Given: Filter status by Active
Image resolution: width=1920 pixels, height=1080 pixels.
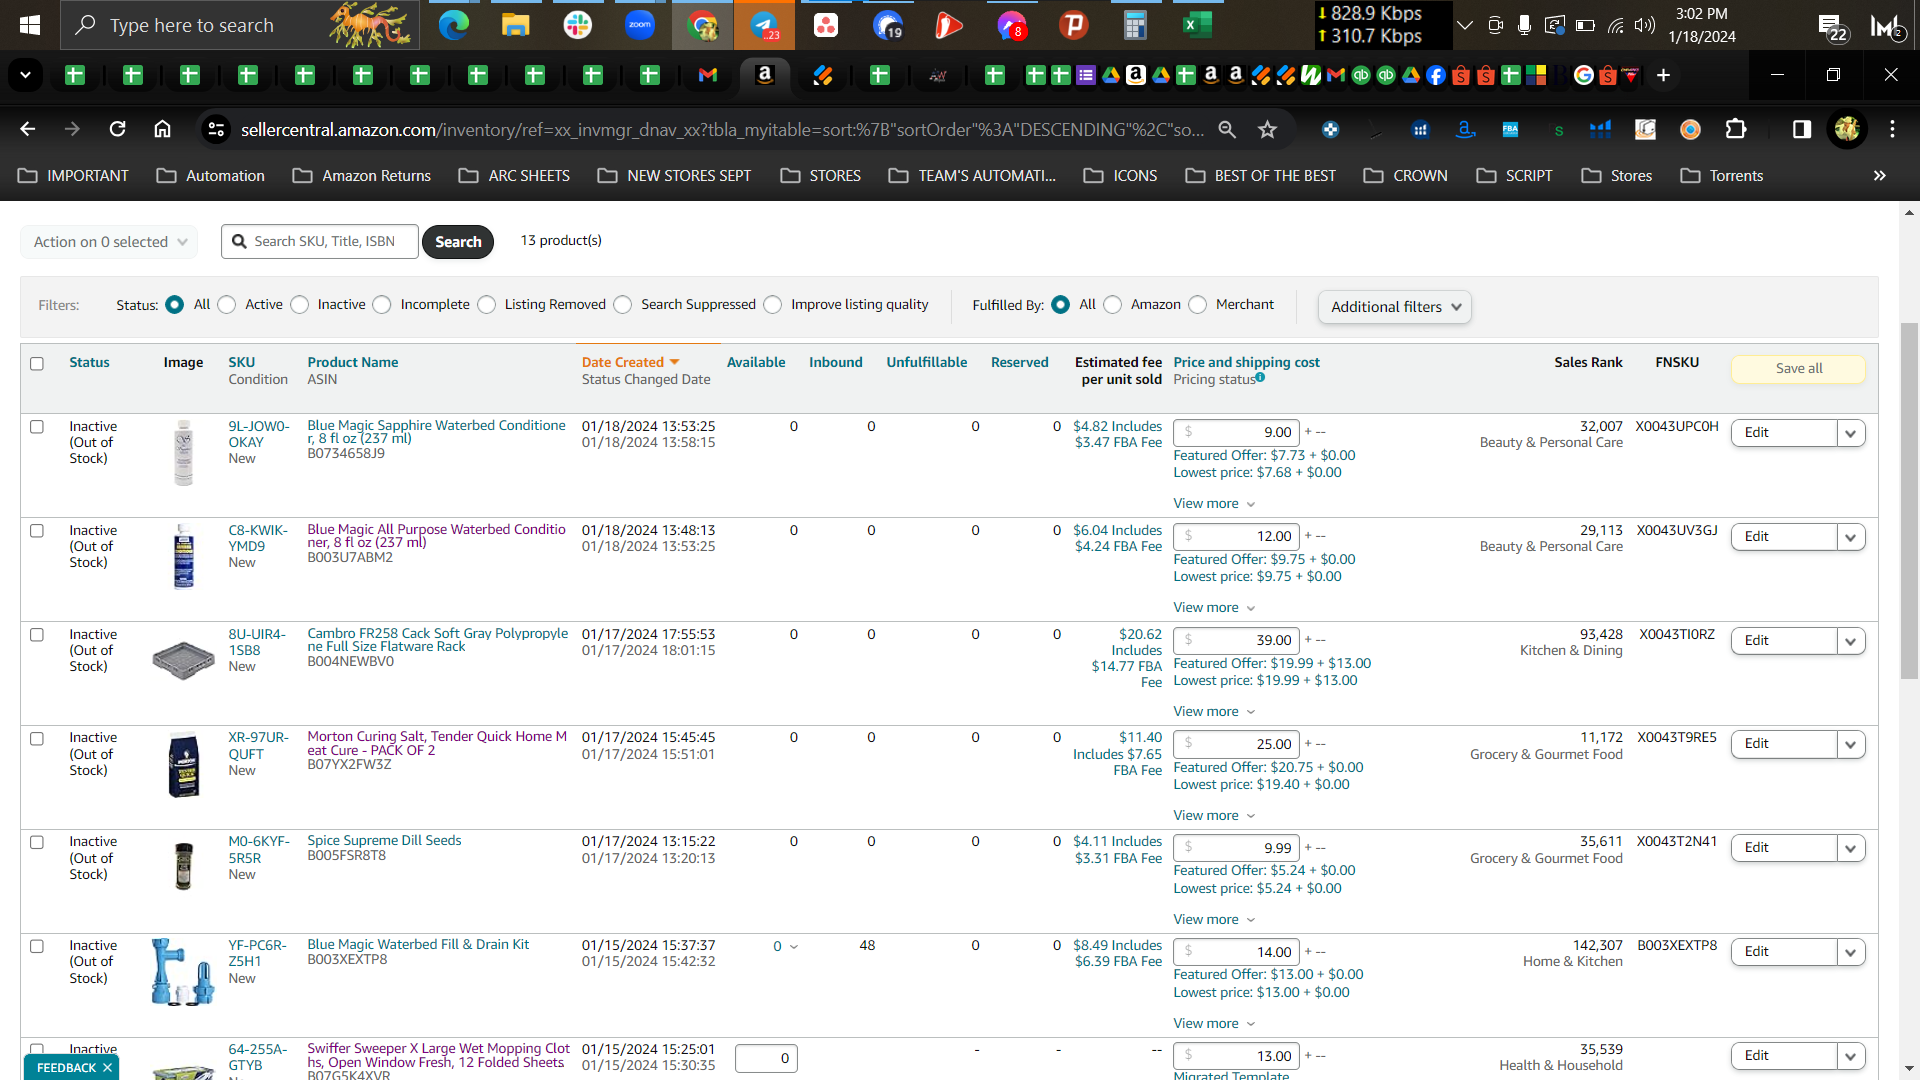Looking at the screenshot, I should pyautogui.click(x=227, y=305).
